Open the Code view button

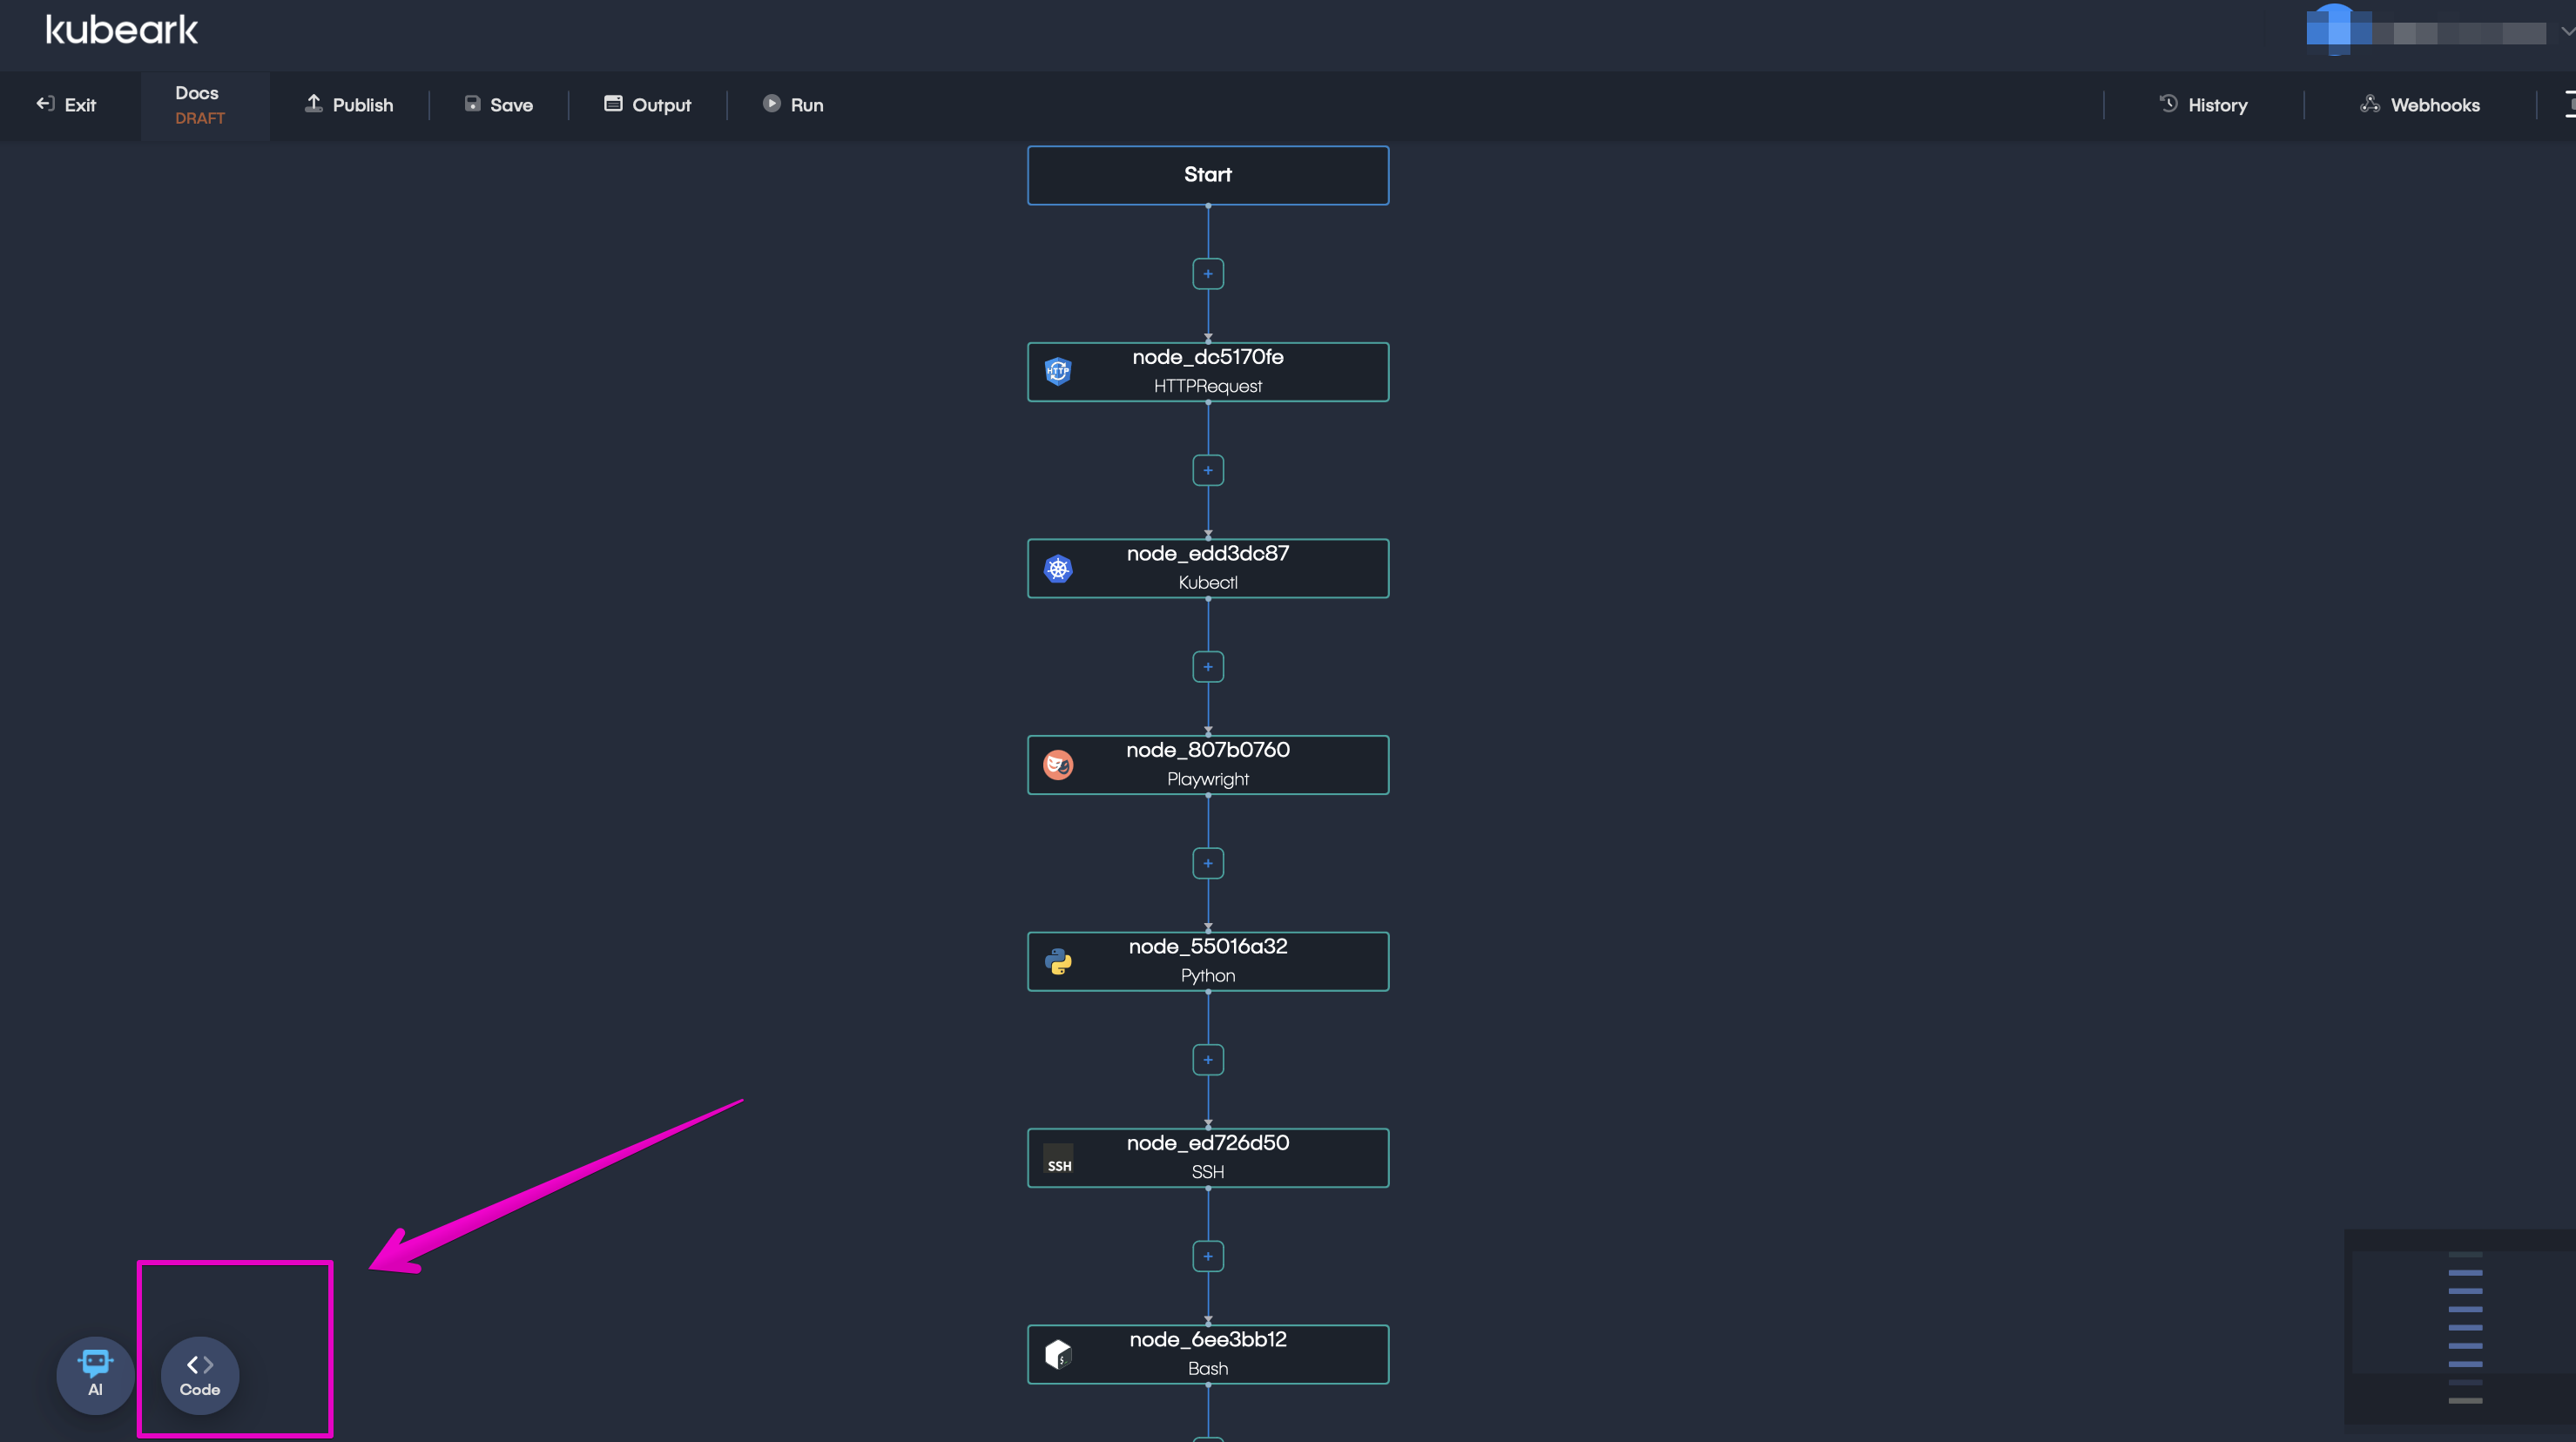tap(200, 1374)
